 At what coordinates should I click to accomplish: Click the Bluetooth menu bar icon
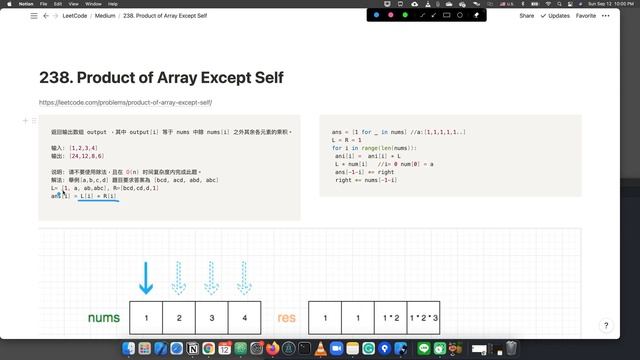click(x=523, y=4)
